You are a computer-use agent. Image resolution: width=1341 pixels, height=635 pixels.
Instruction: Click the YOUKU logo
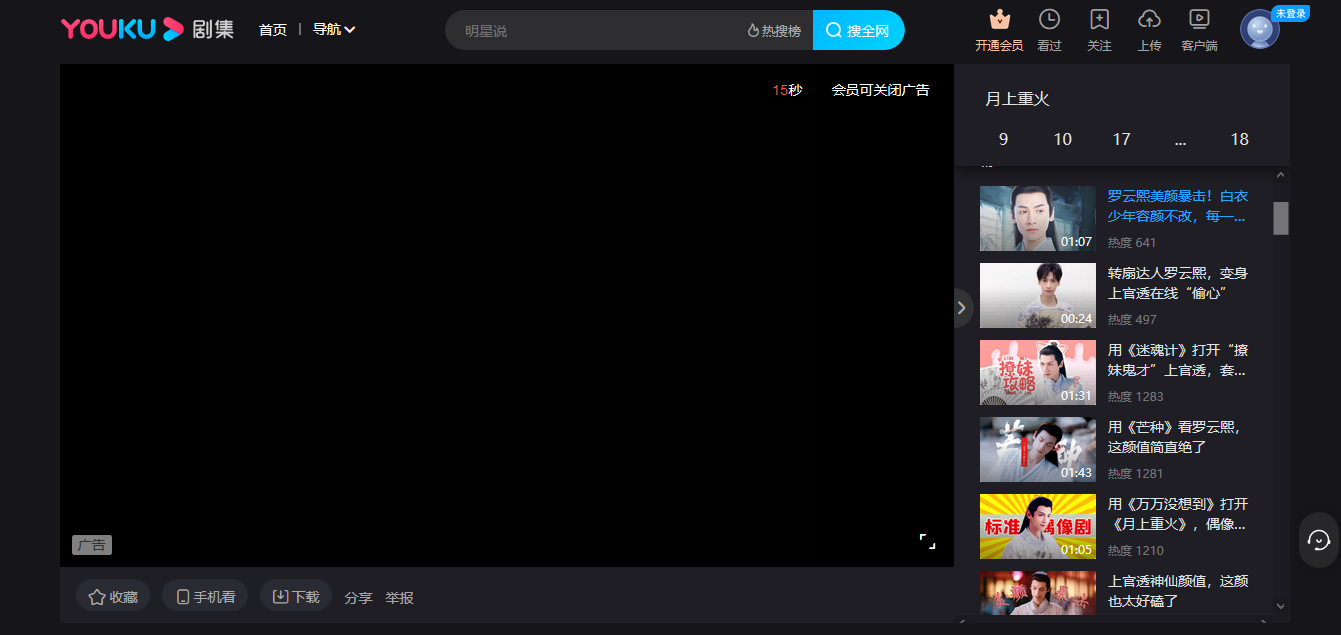(x=123, y=29)
